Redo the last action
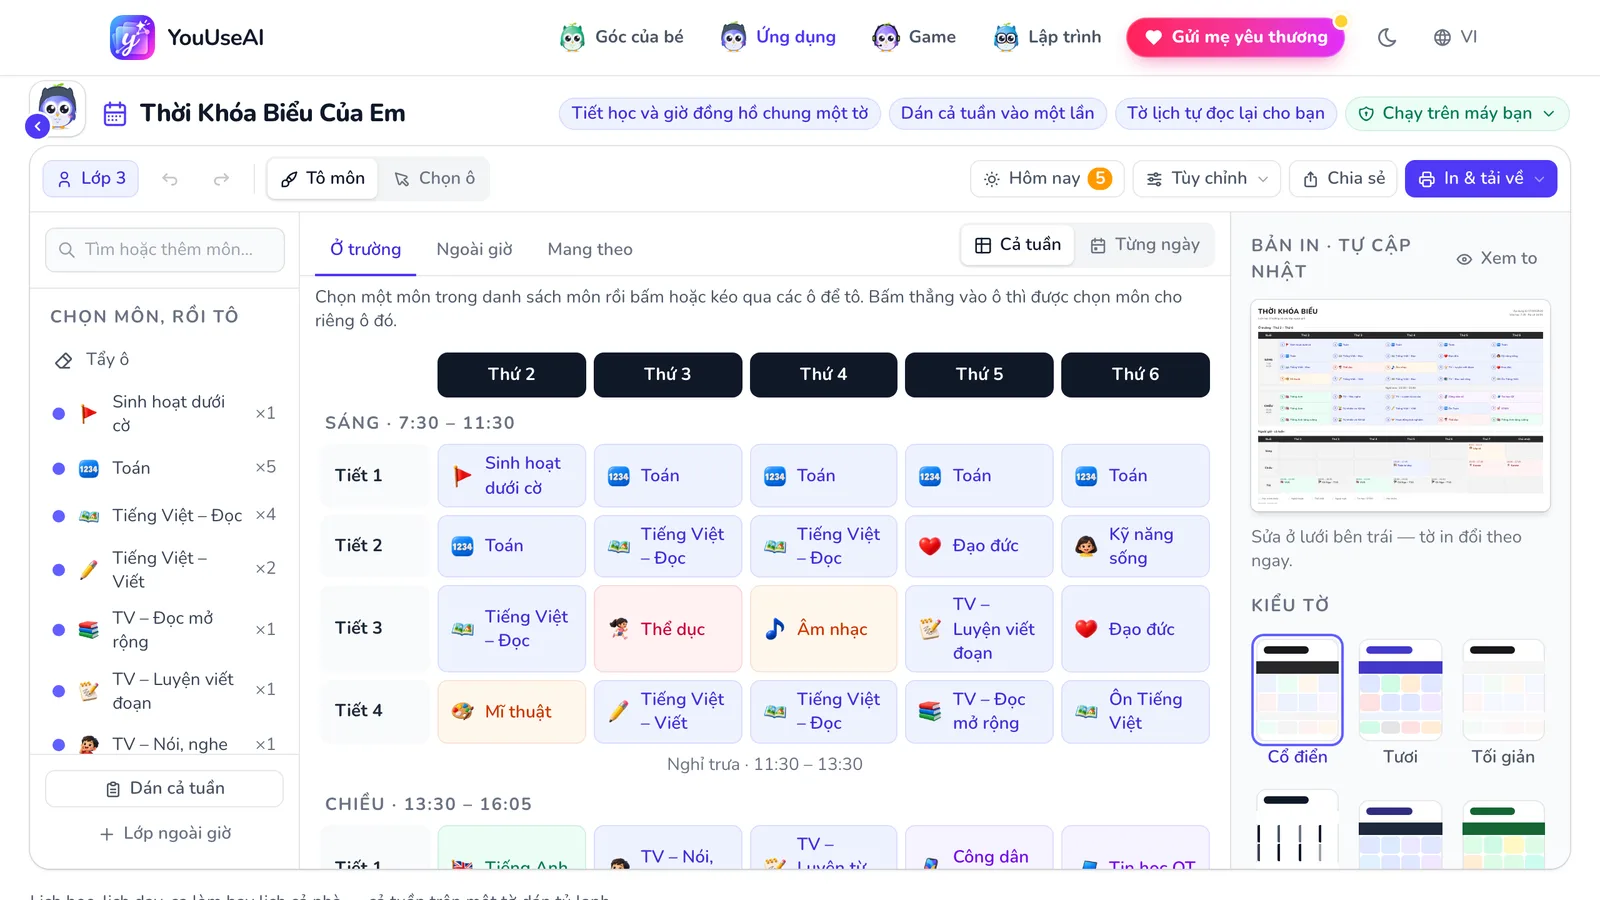Image resolution: width=1600 pixels, height=900 pixels. 221,179
